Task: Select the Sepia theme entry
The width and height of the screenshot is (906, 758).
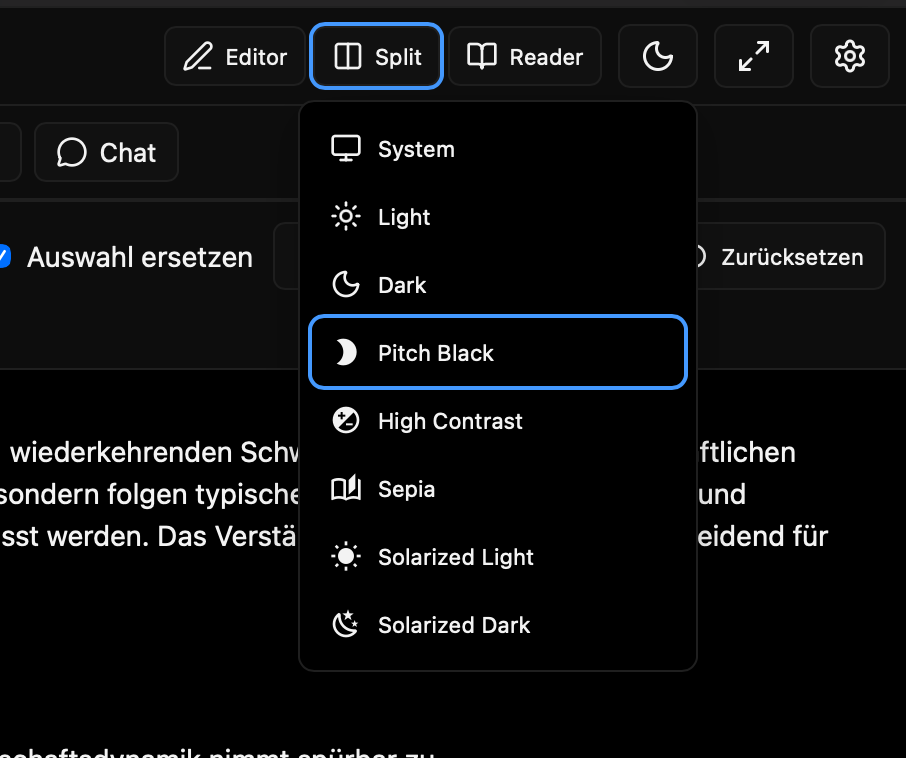Action: point(406,489)
